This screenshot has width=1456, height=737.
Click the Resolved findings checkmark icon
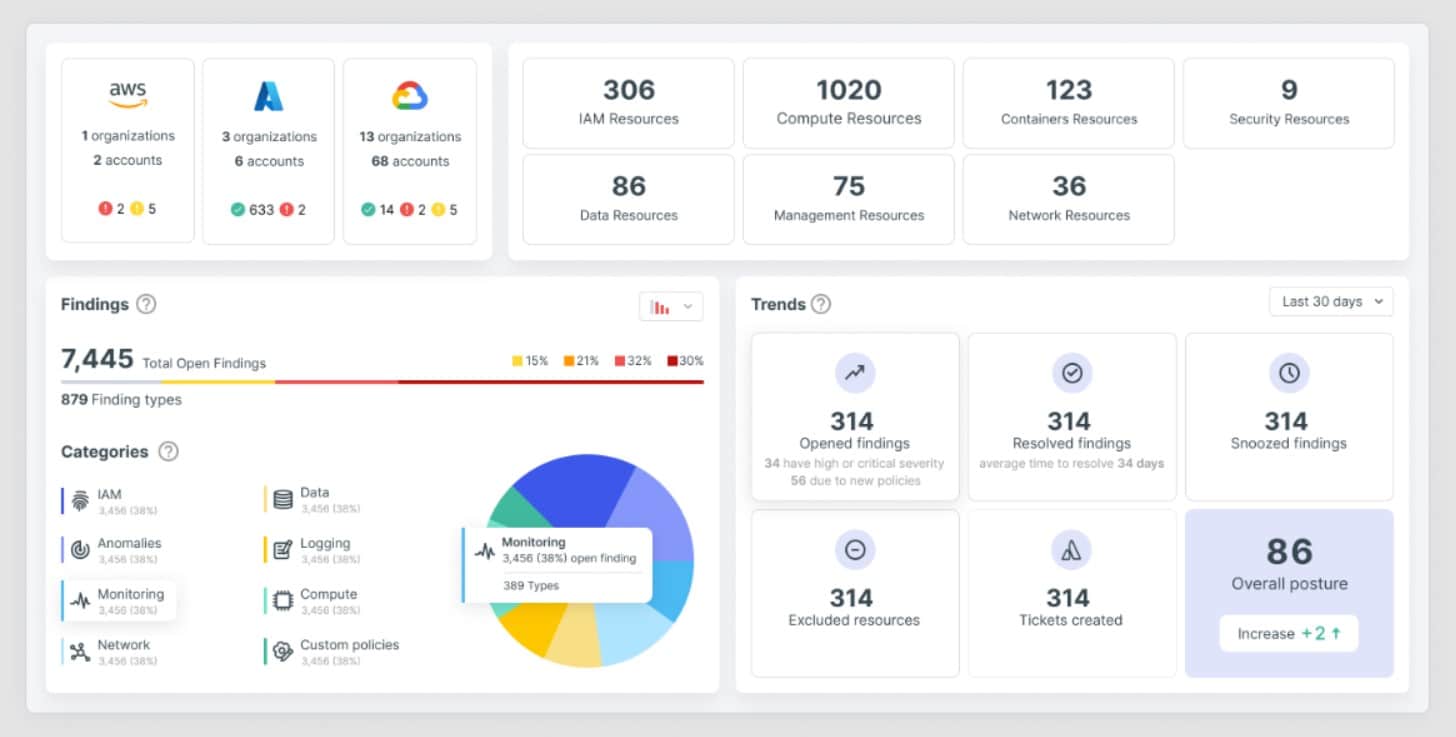point(1072,373)
